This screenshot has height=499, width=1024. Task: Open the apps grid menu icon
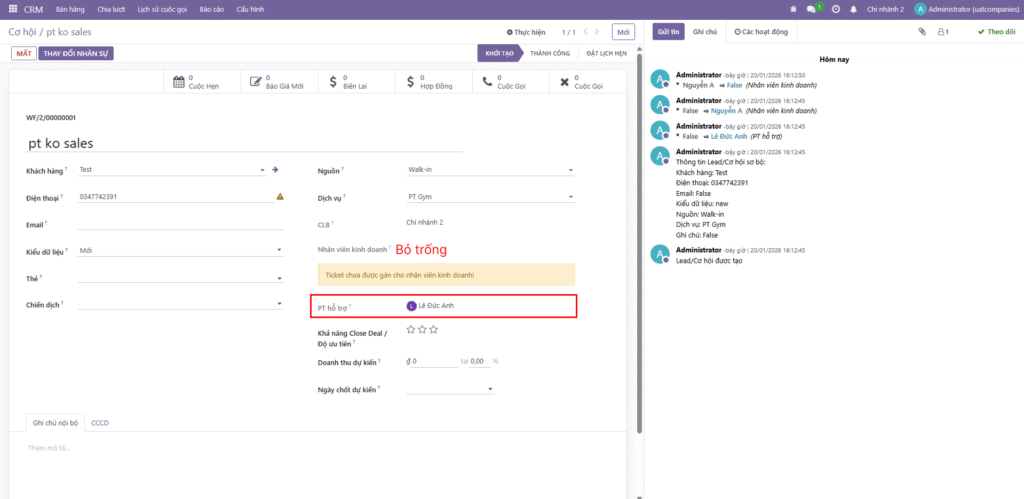click(13, 10)
